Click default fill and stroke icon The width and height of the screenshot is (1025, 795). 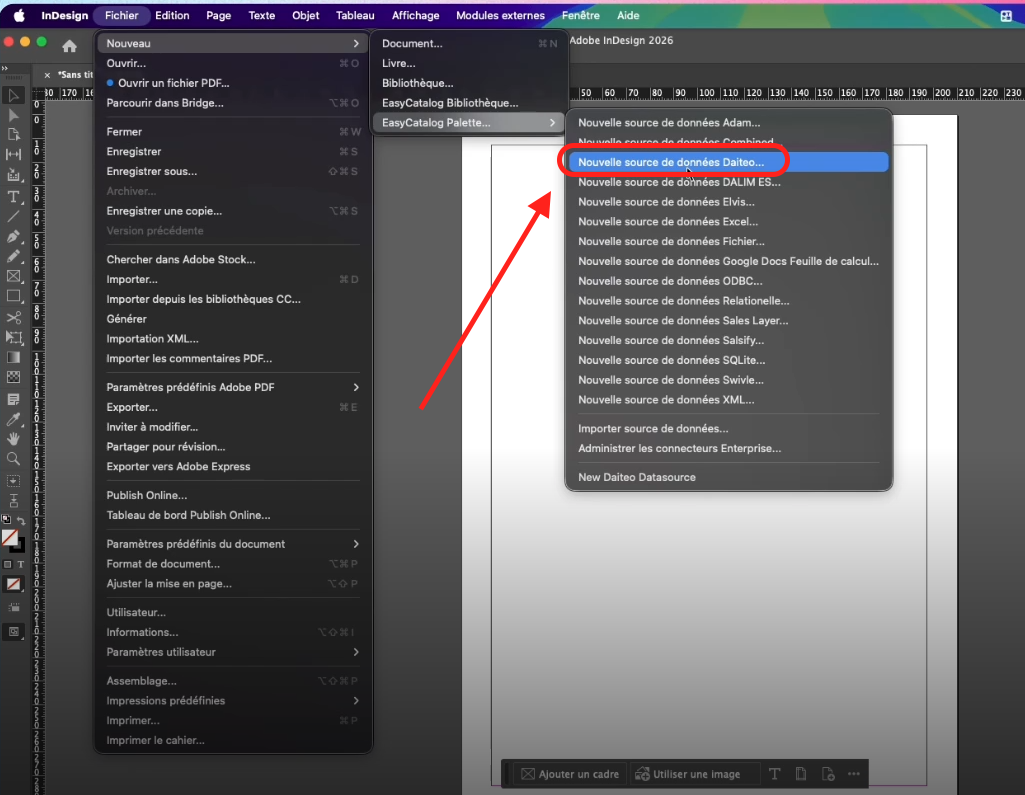tap(7, 520)
